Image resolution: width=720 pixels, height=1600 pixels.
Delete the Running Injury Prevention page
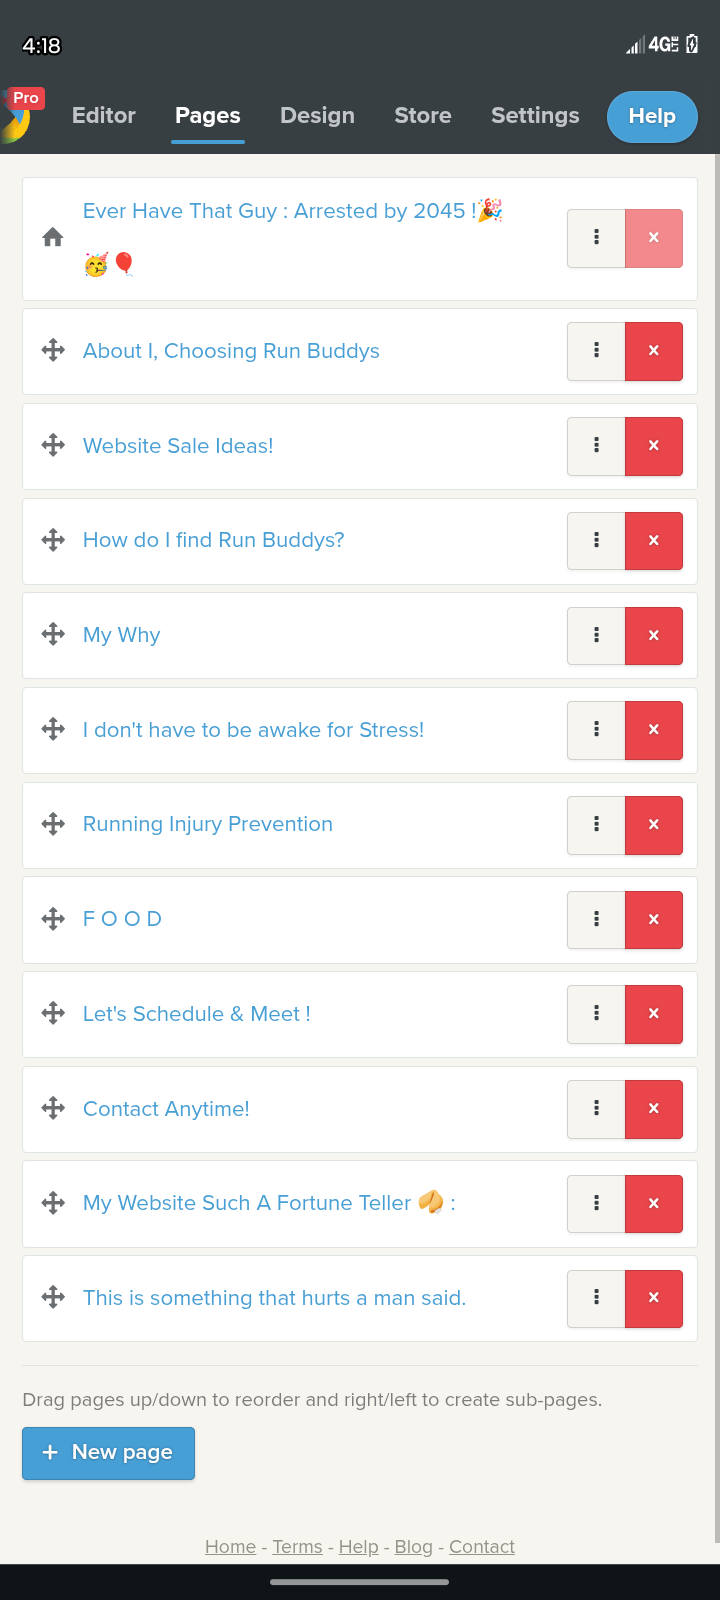653,825
